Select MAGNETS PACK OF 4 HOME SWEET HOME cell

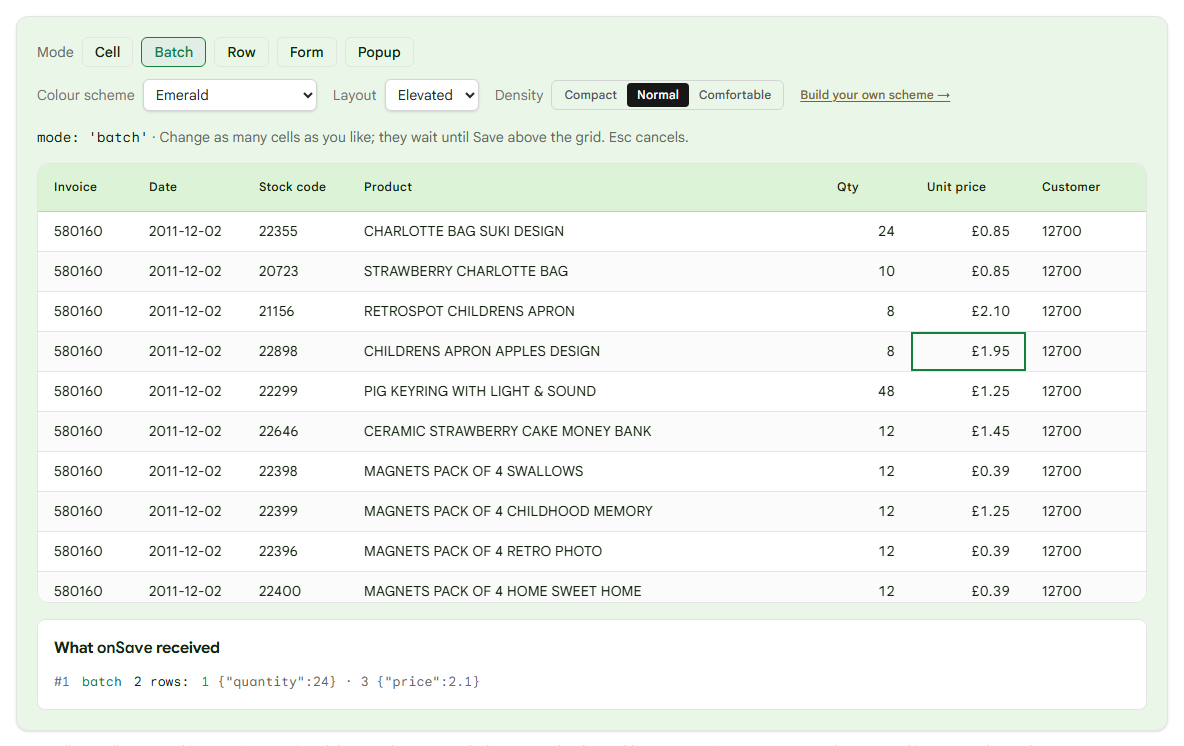pos(585,587)
